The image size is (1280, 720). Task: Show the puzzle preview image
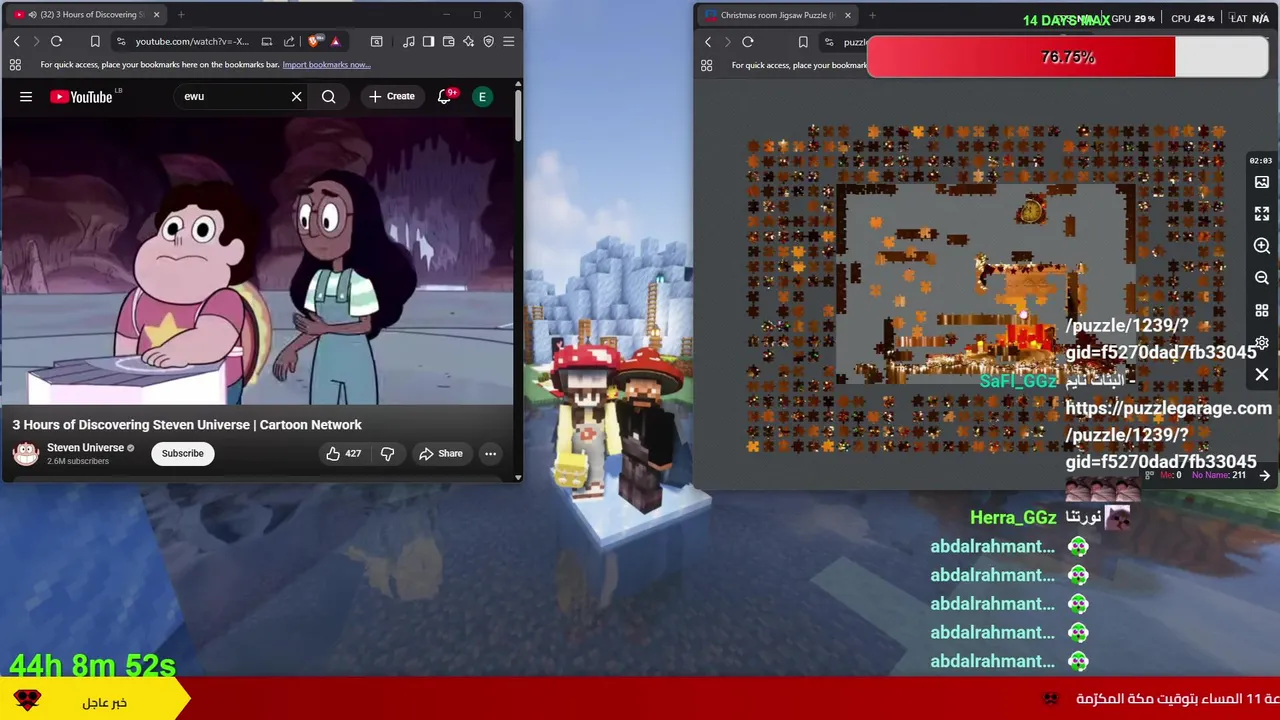point(1262,182)
